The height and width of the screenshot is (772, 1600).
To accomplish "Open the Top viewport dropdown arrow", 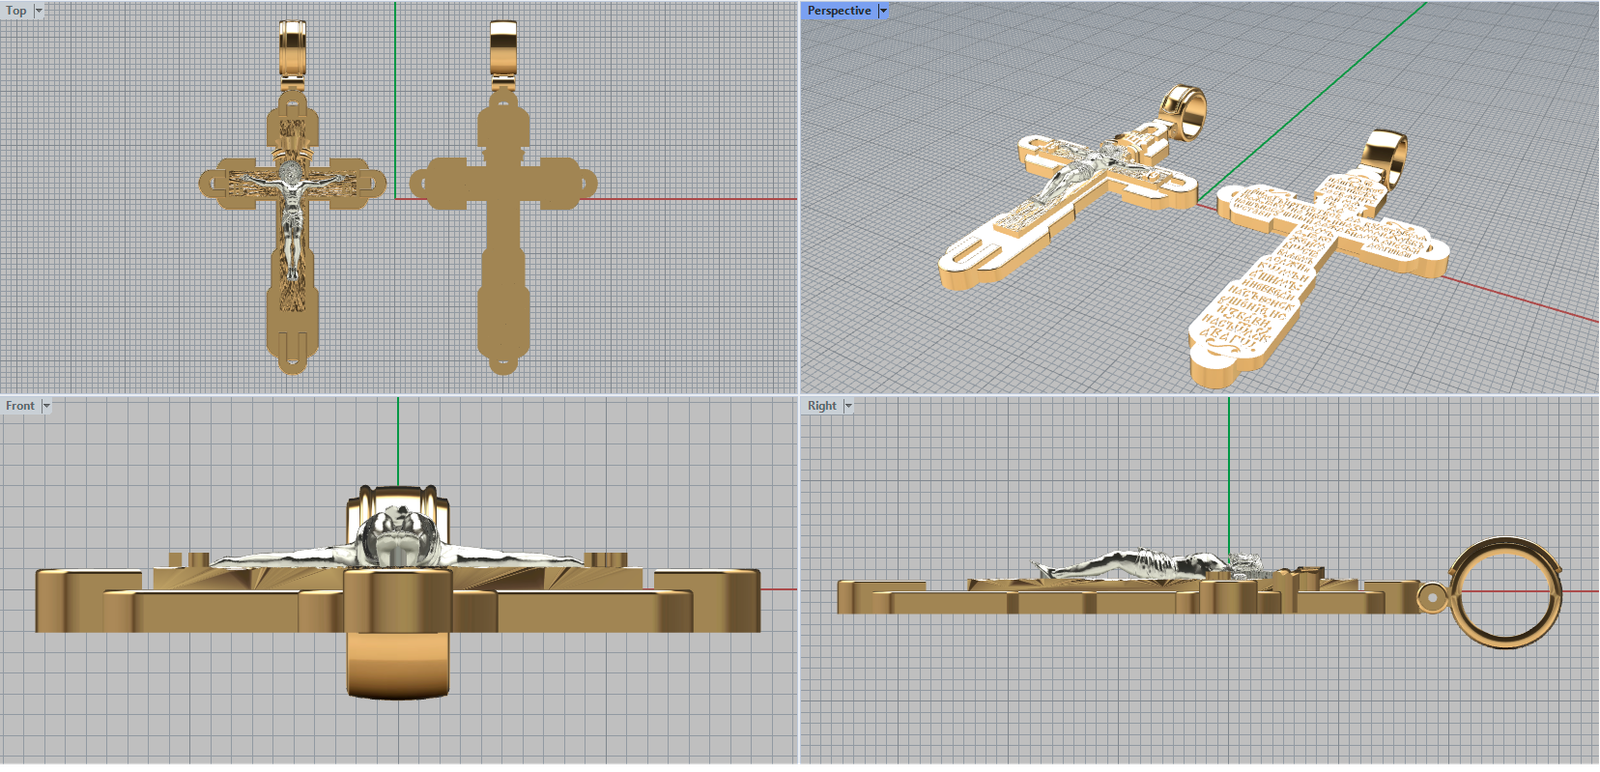I will pyautogui.click(x=39, y=11).
